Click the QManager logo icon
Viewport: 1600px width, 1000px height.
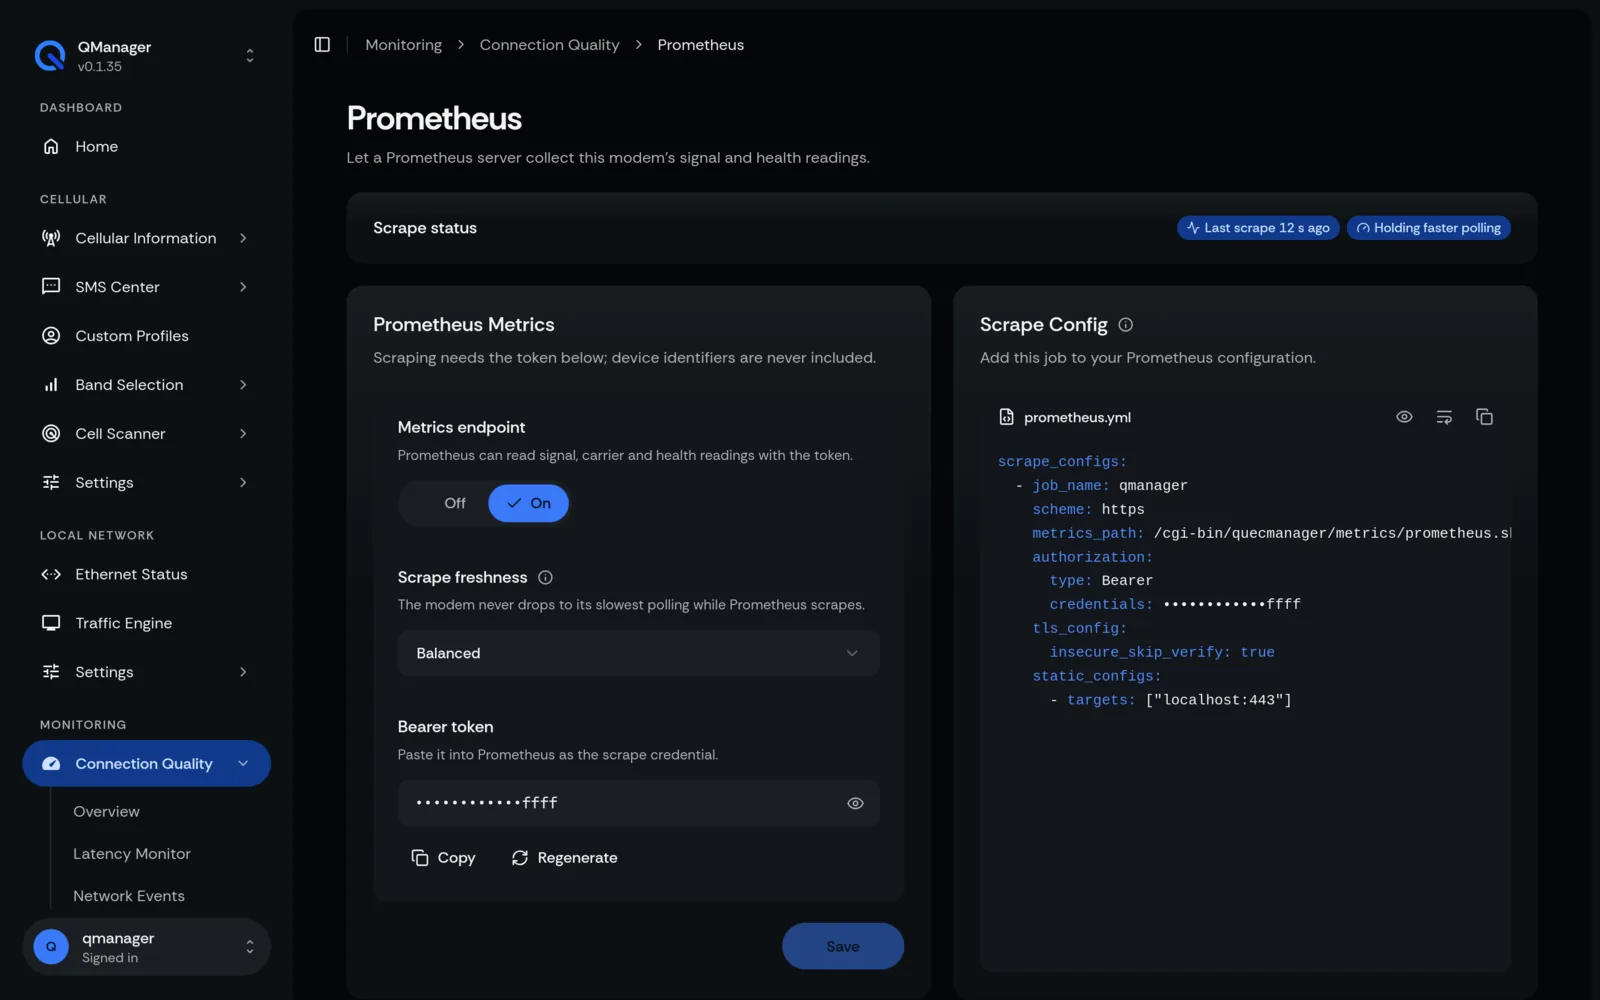(x=50, y=56)
